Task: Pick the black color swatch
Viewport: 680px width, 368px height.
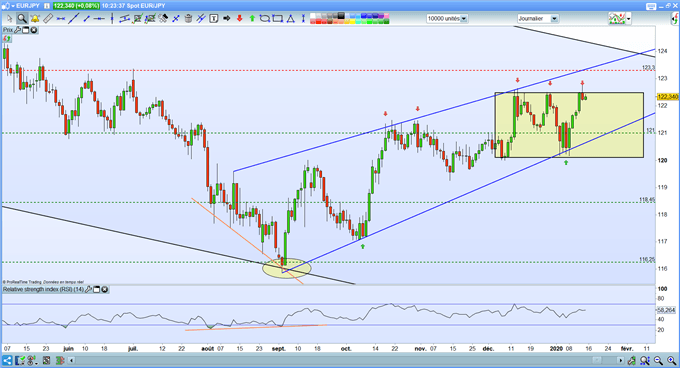Action: pyautogui.click(x=341, y=15)
